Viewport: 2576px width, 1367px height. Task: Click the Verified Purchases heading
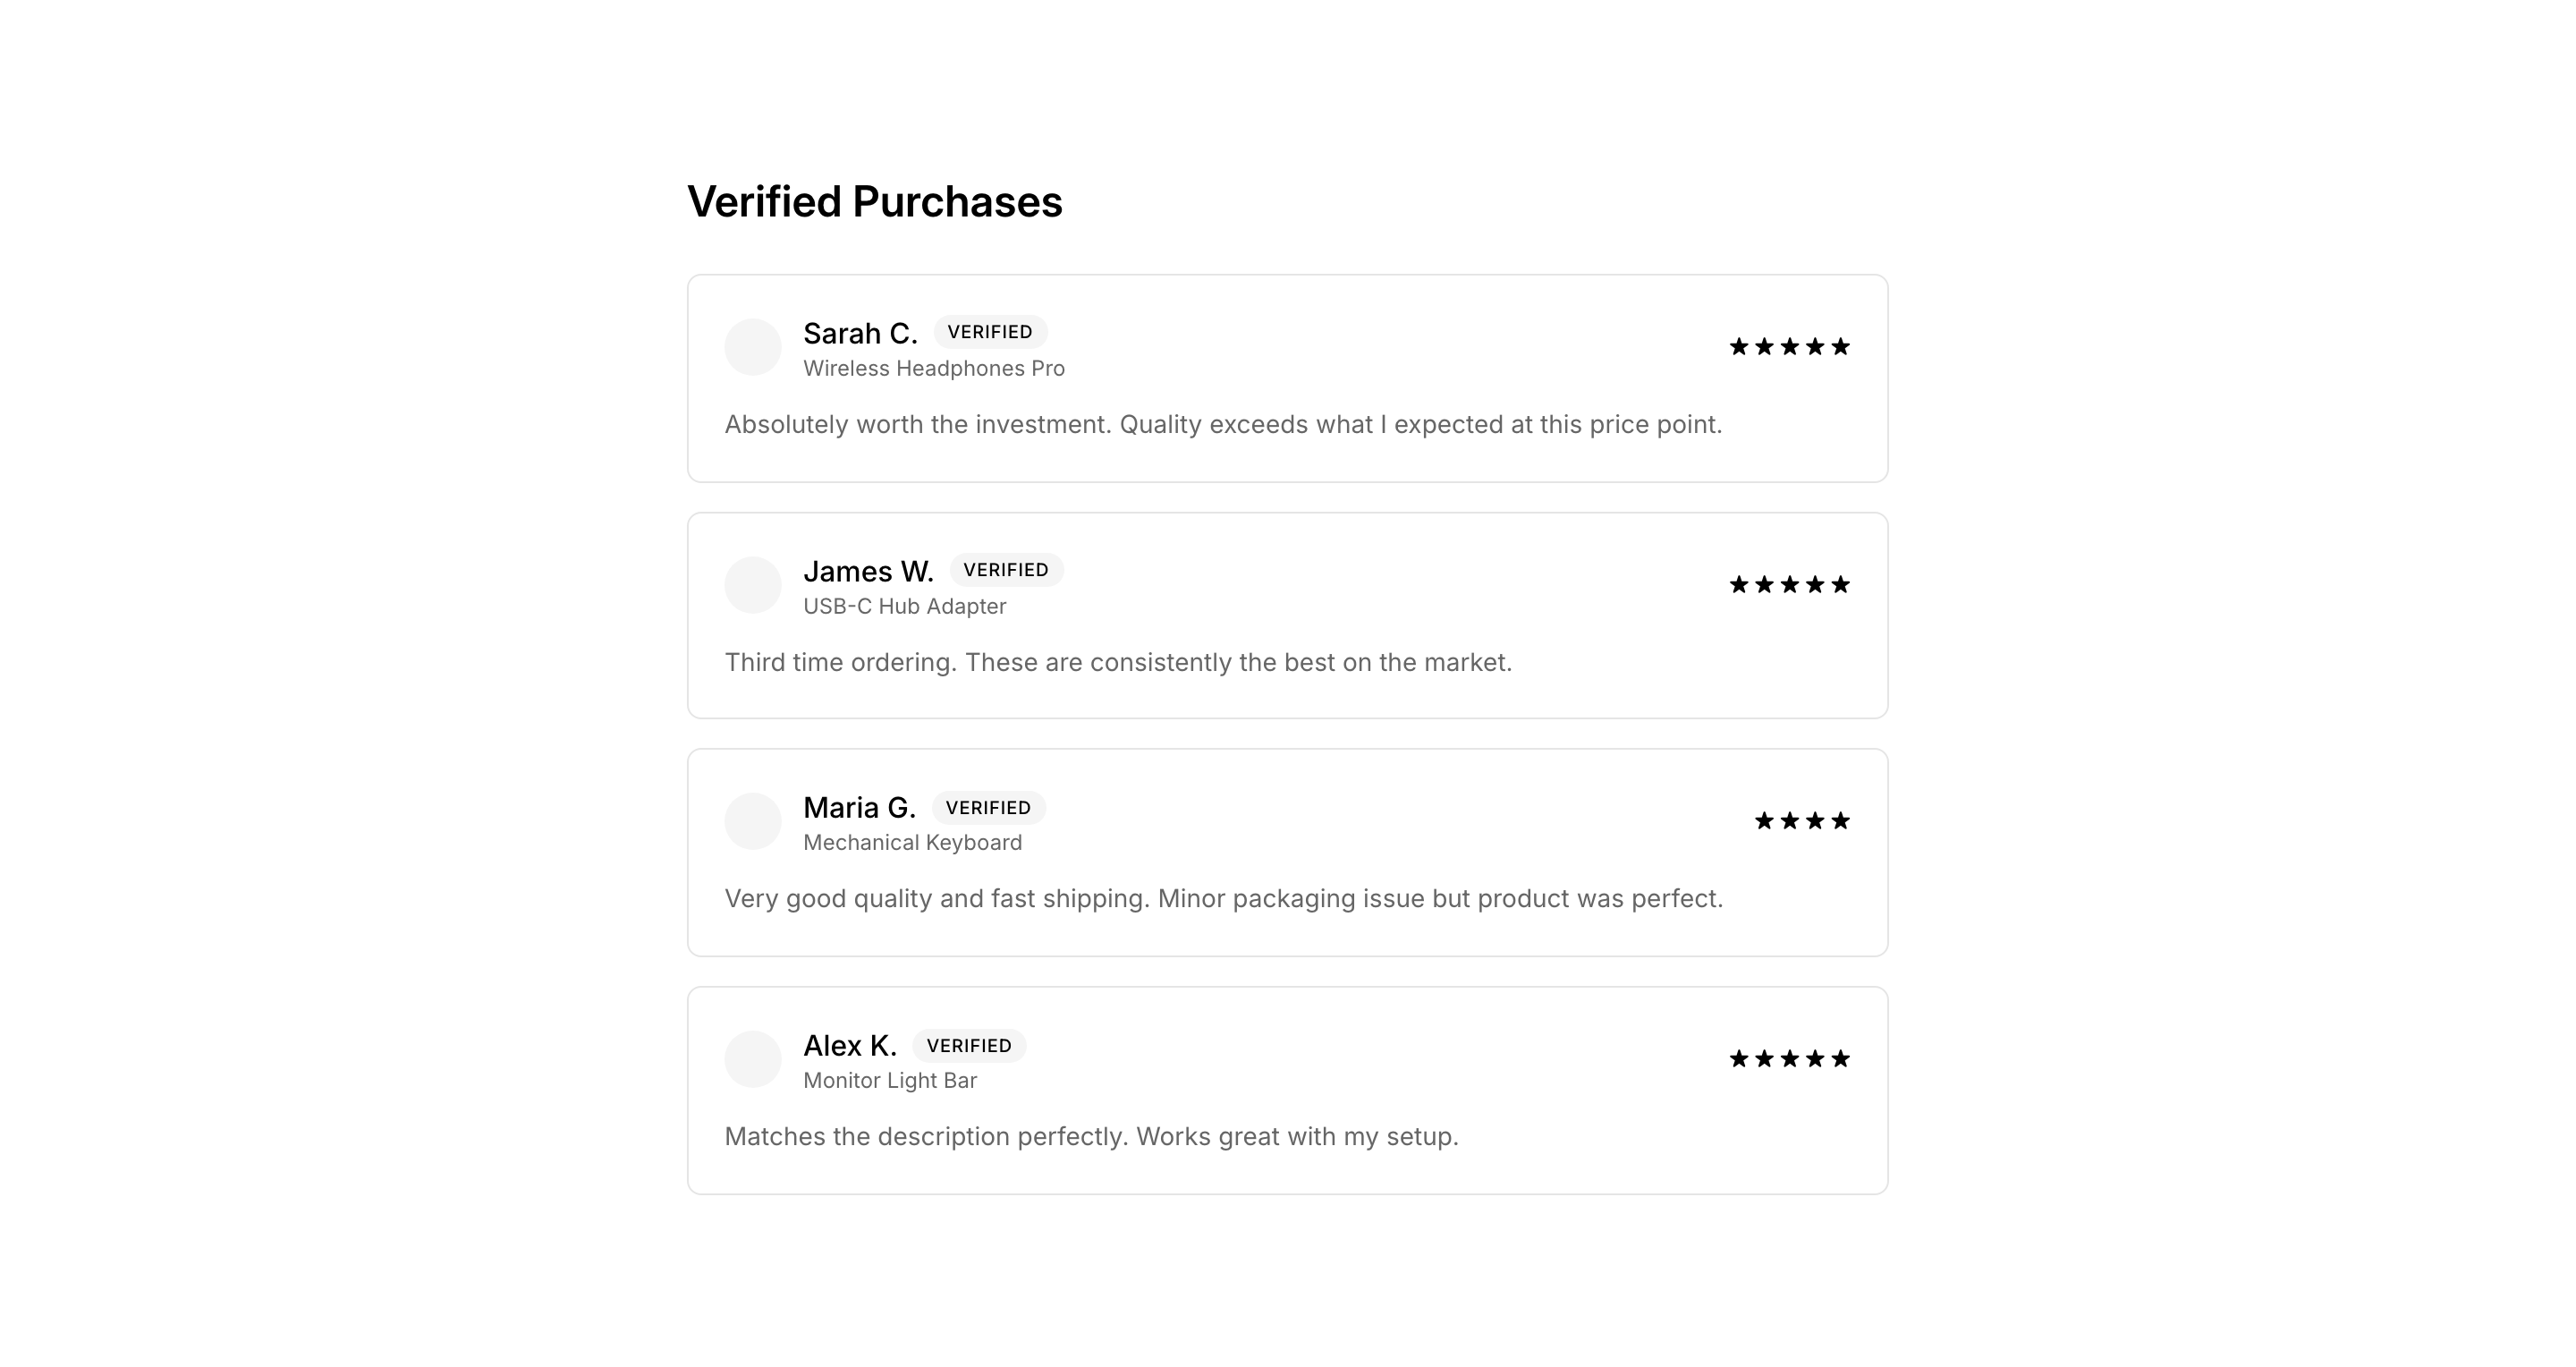point(874,202)
